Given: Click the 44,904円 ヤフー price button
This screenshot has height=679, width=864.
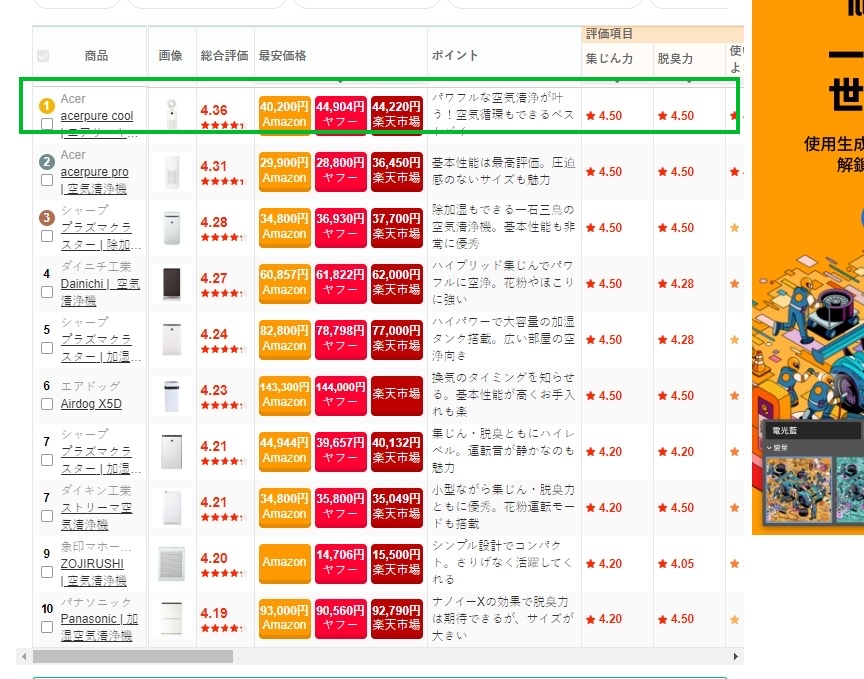Looking at the screenshot, I should pos(341,115).
